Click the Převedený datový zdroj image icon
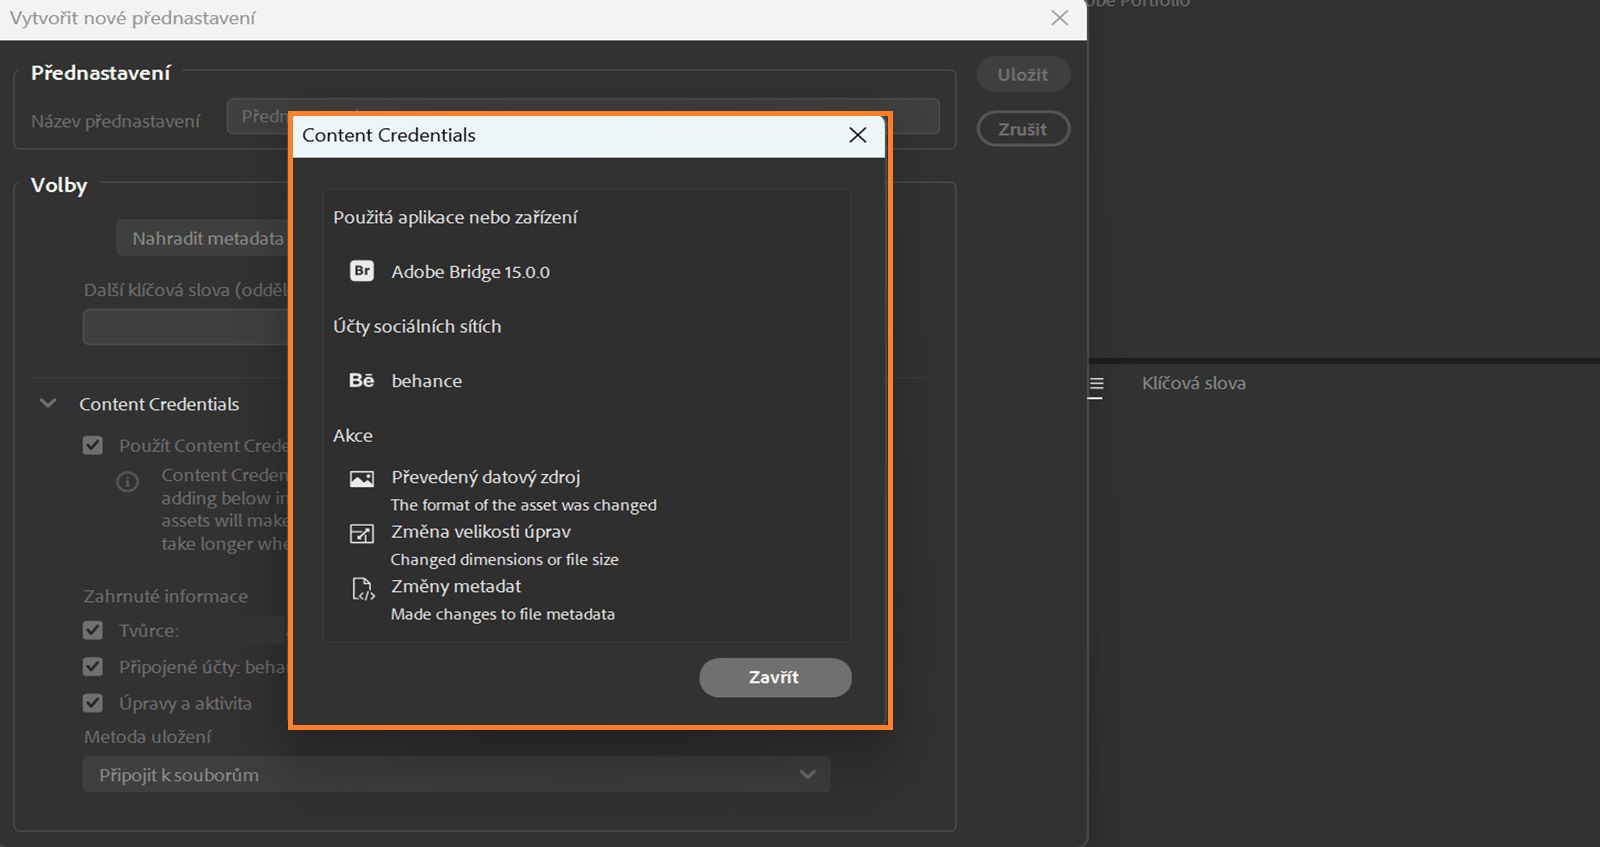This screenshot has height=847, width=1600. [362, 479]
